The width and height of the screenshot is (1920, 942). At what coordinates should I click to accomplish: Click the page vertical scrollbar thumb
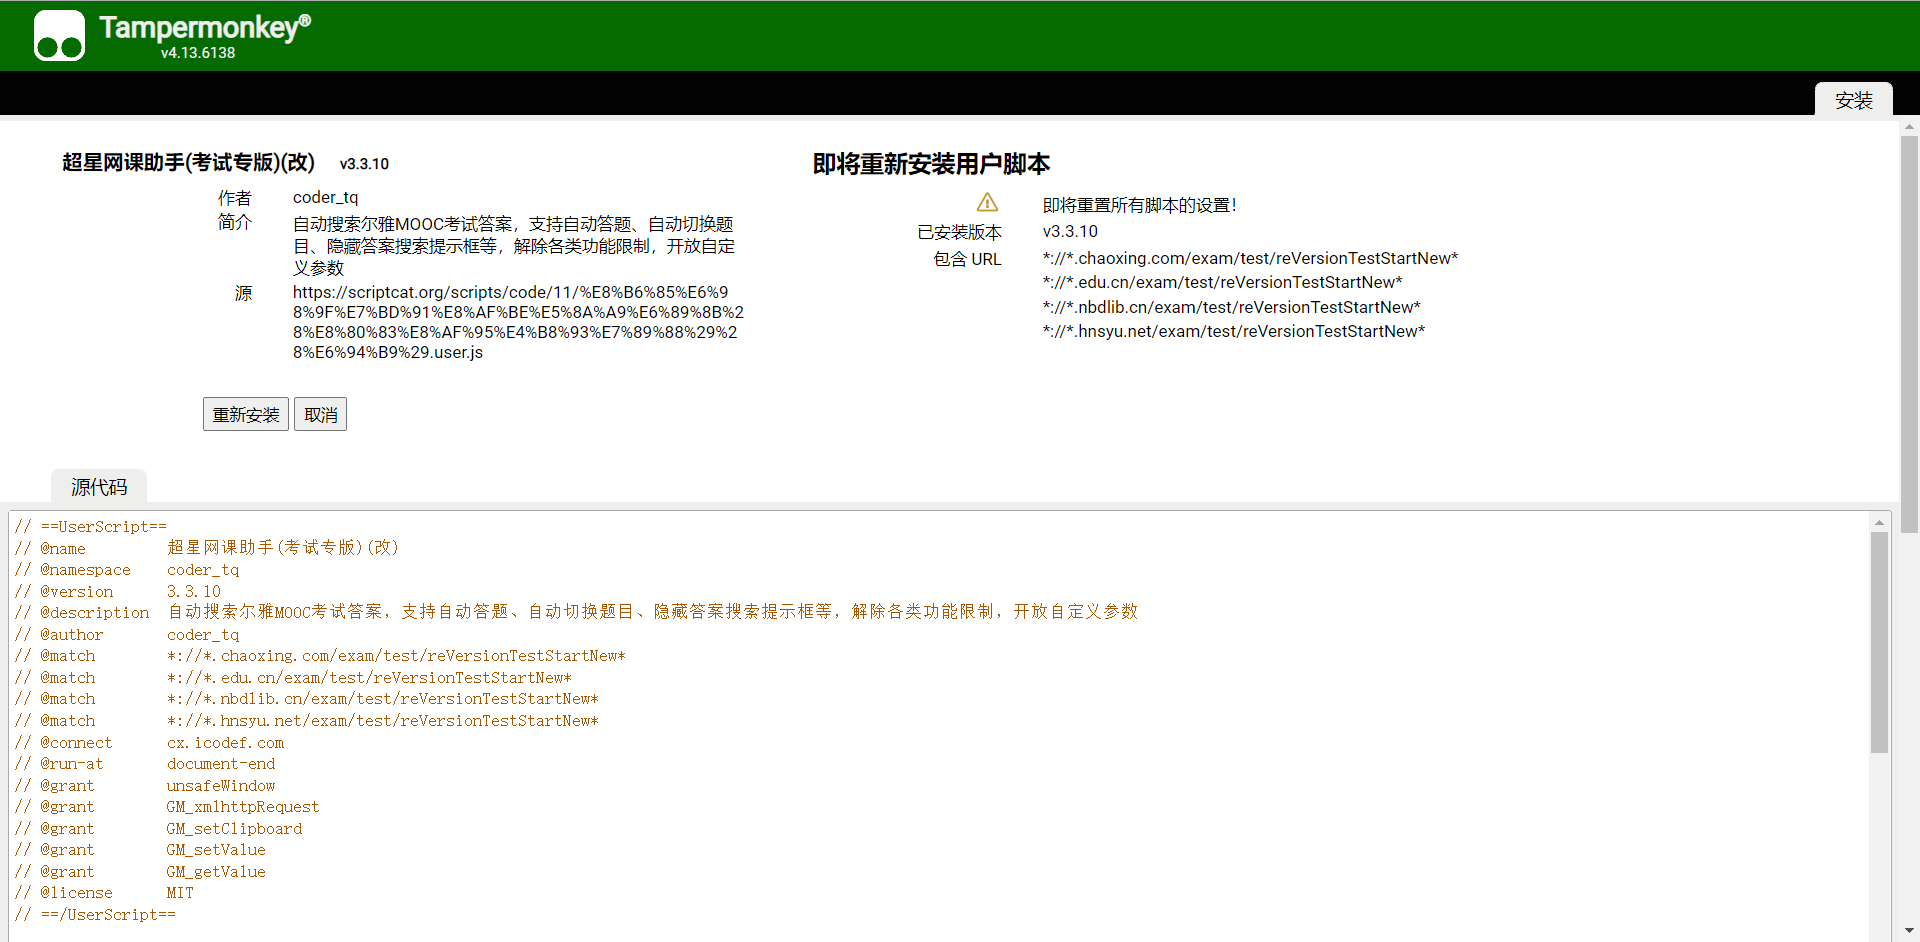[x=1909, y=335]
